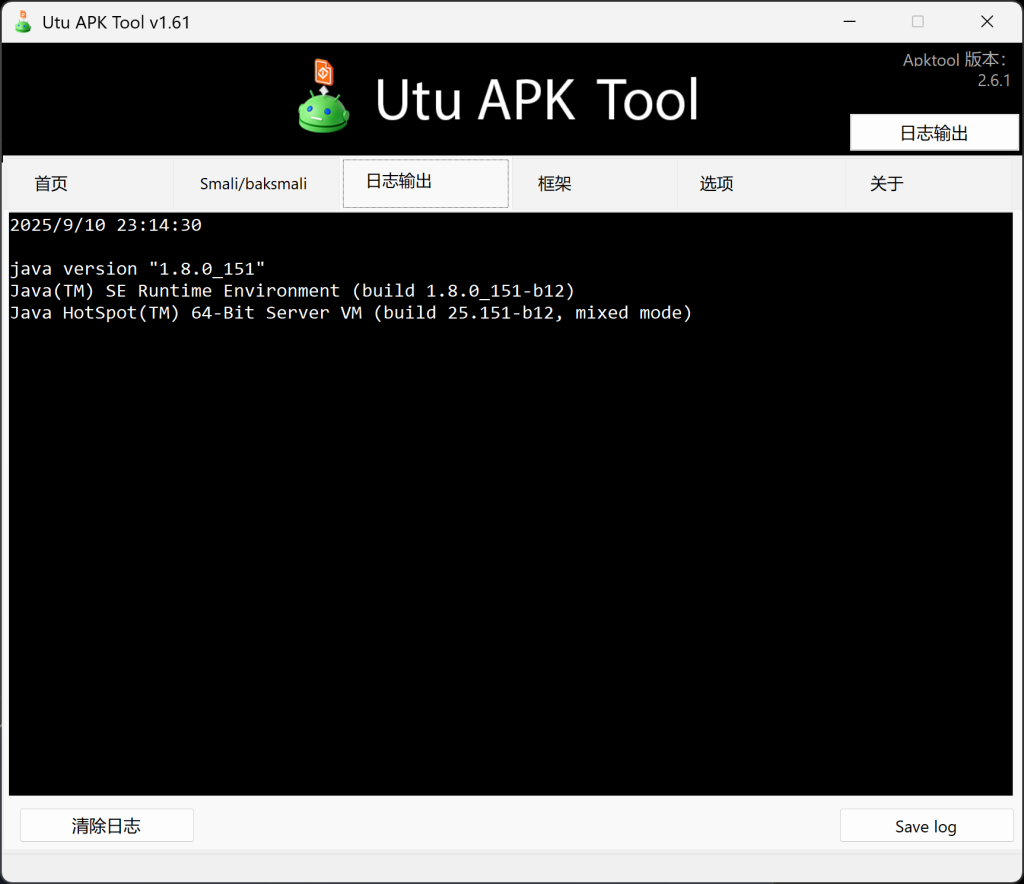1024x884 pixels.
Task: Switch to the Smali/baksmali tab
Action: click(256, 183)
